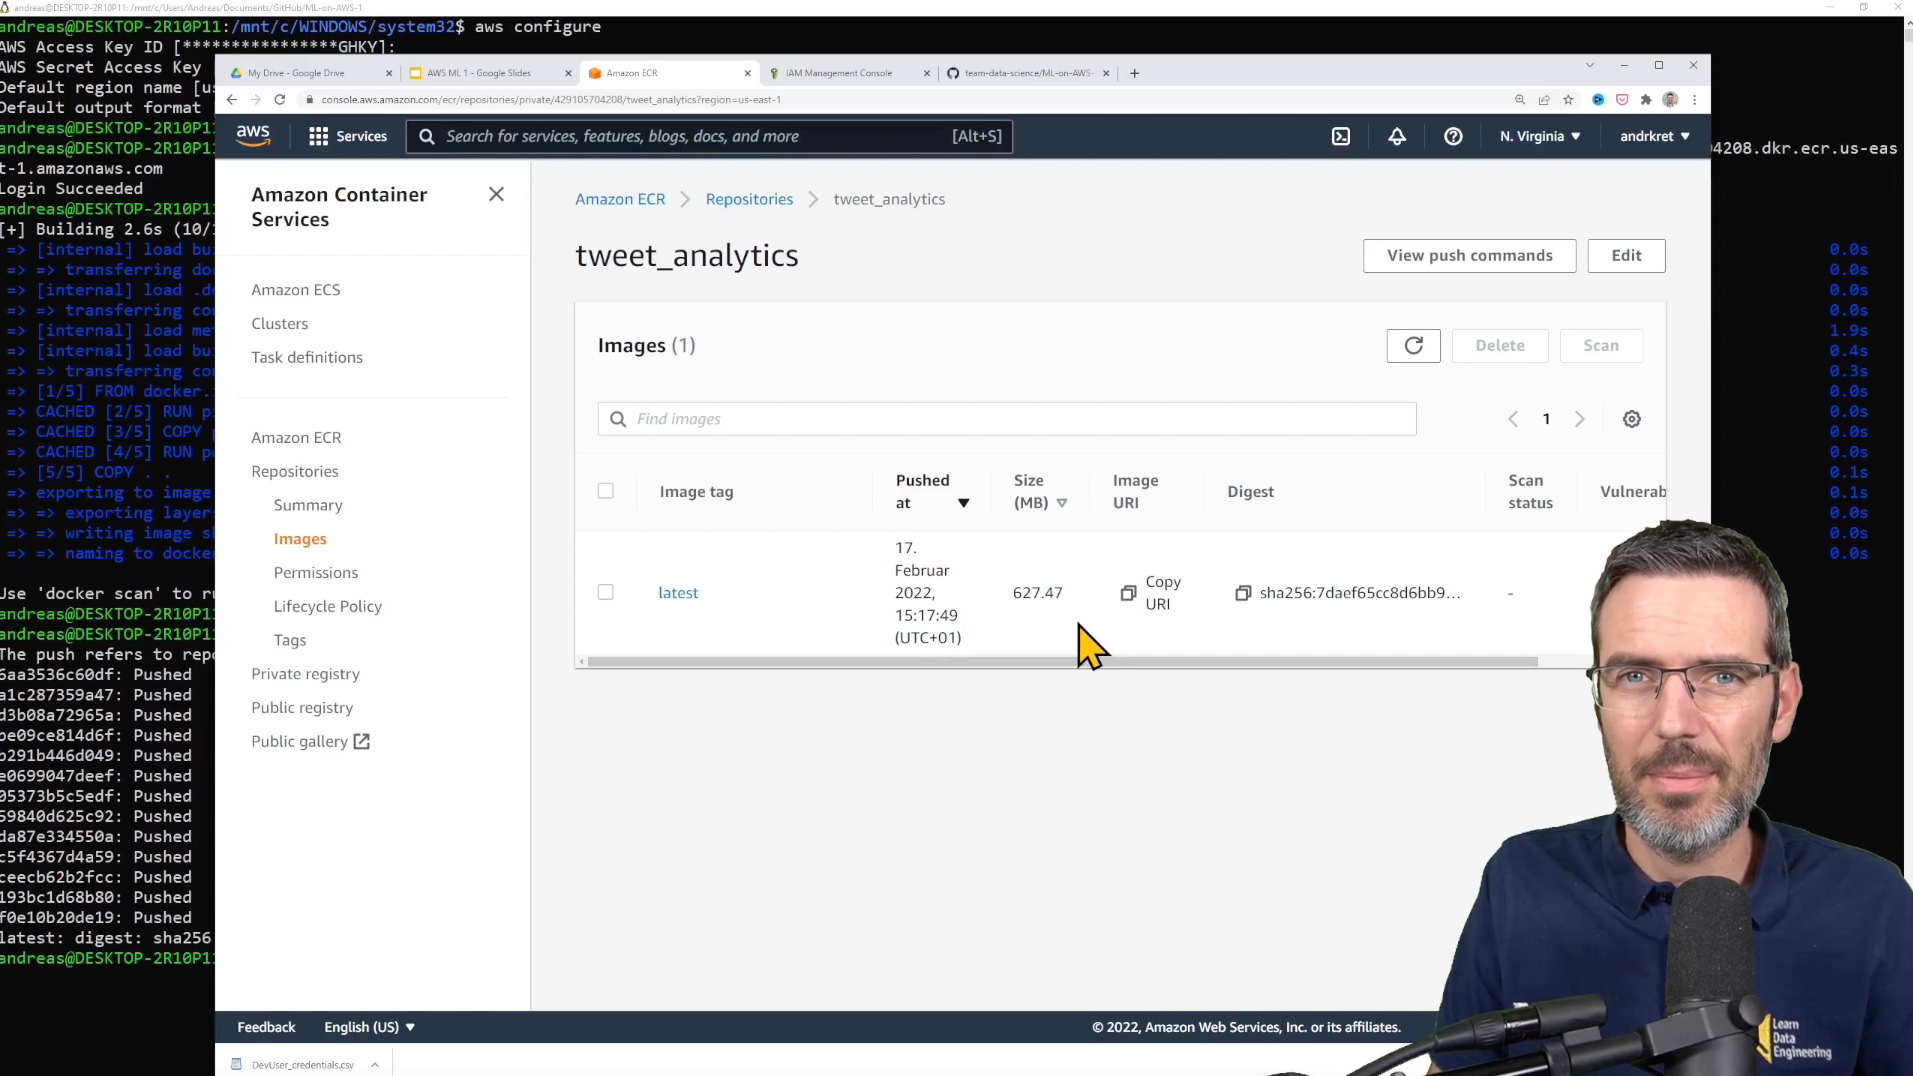
Task: Open the AWS home logo
Action: 253,136
